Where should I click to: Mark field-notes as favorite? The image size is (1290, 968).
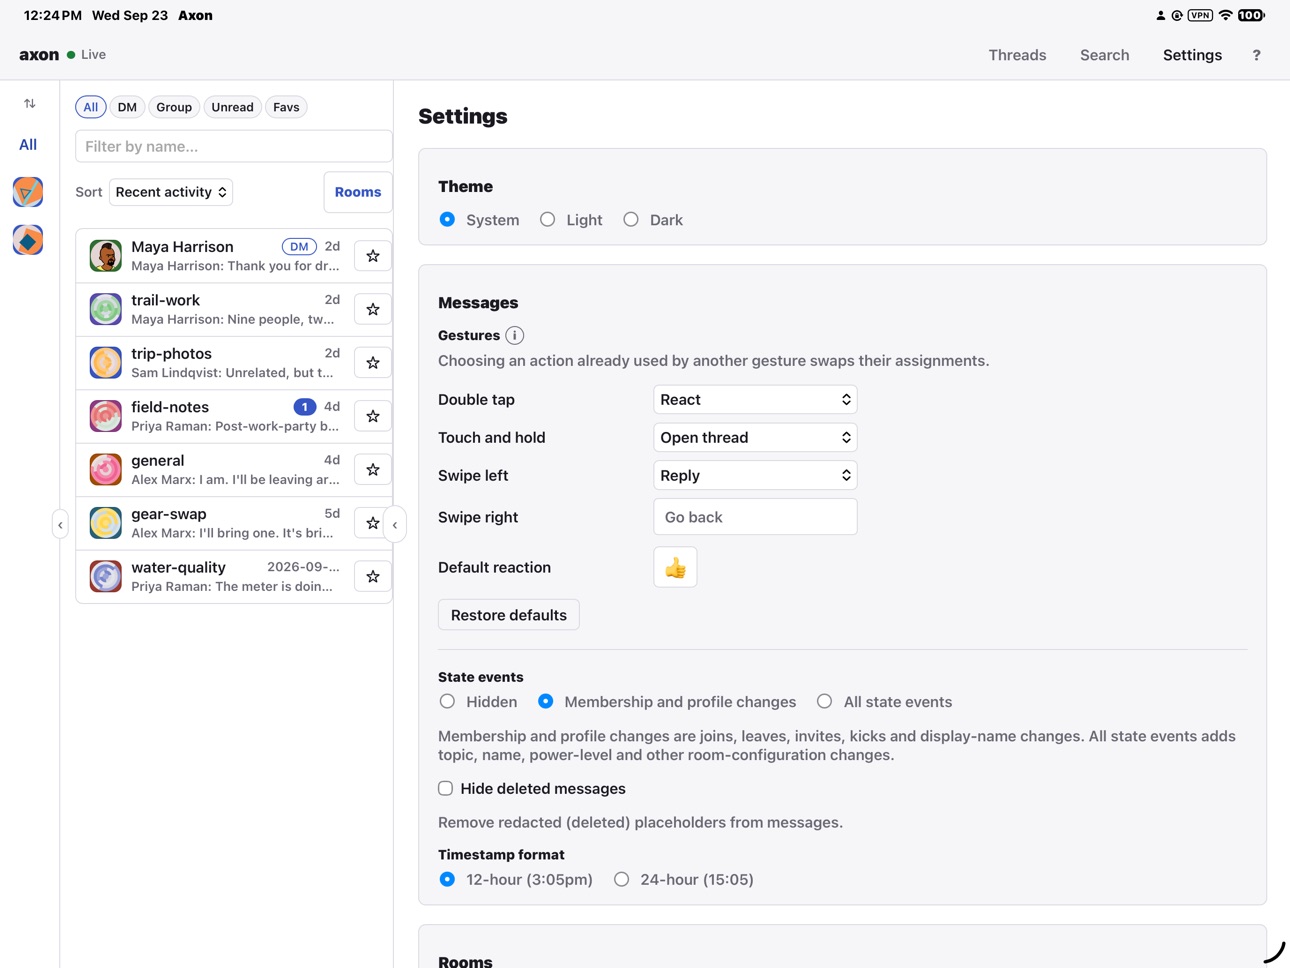tap(373, 416)
